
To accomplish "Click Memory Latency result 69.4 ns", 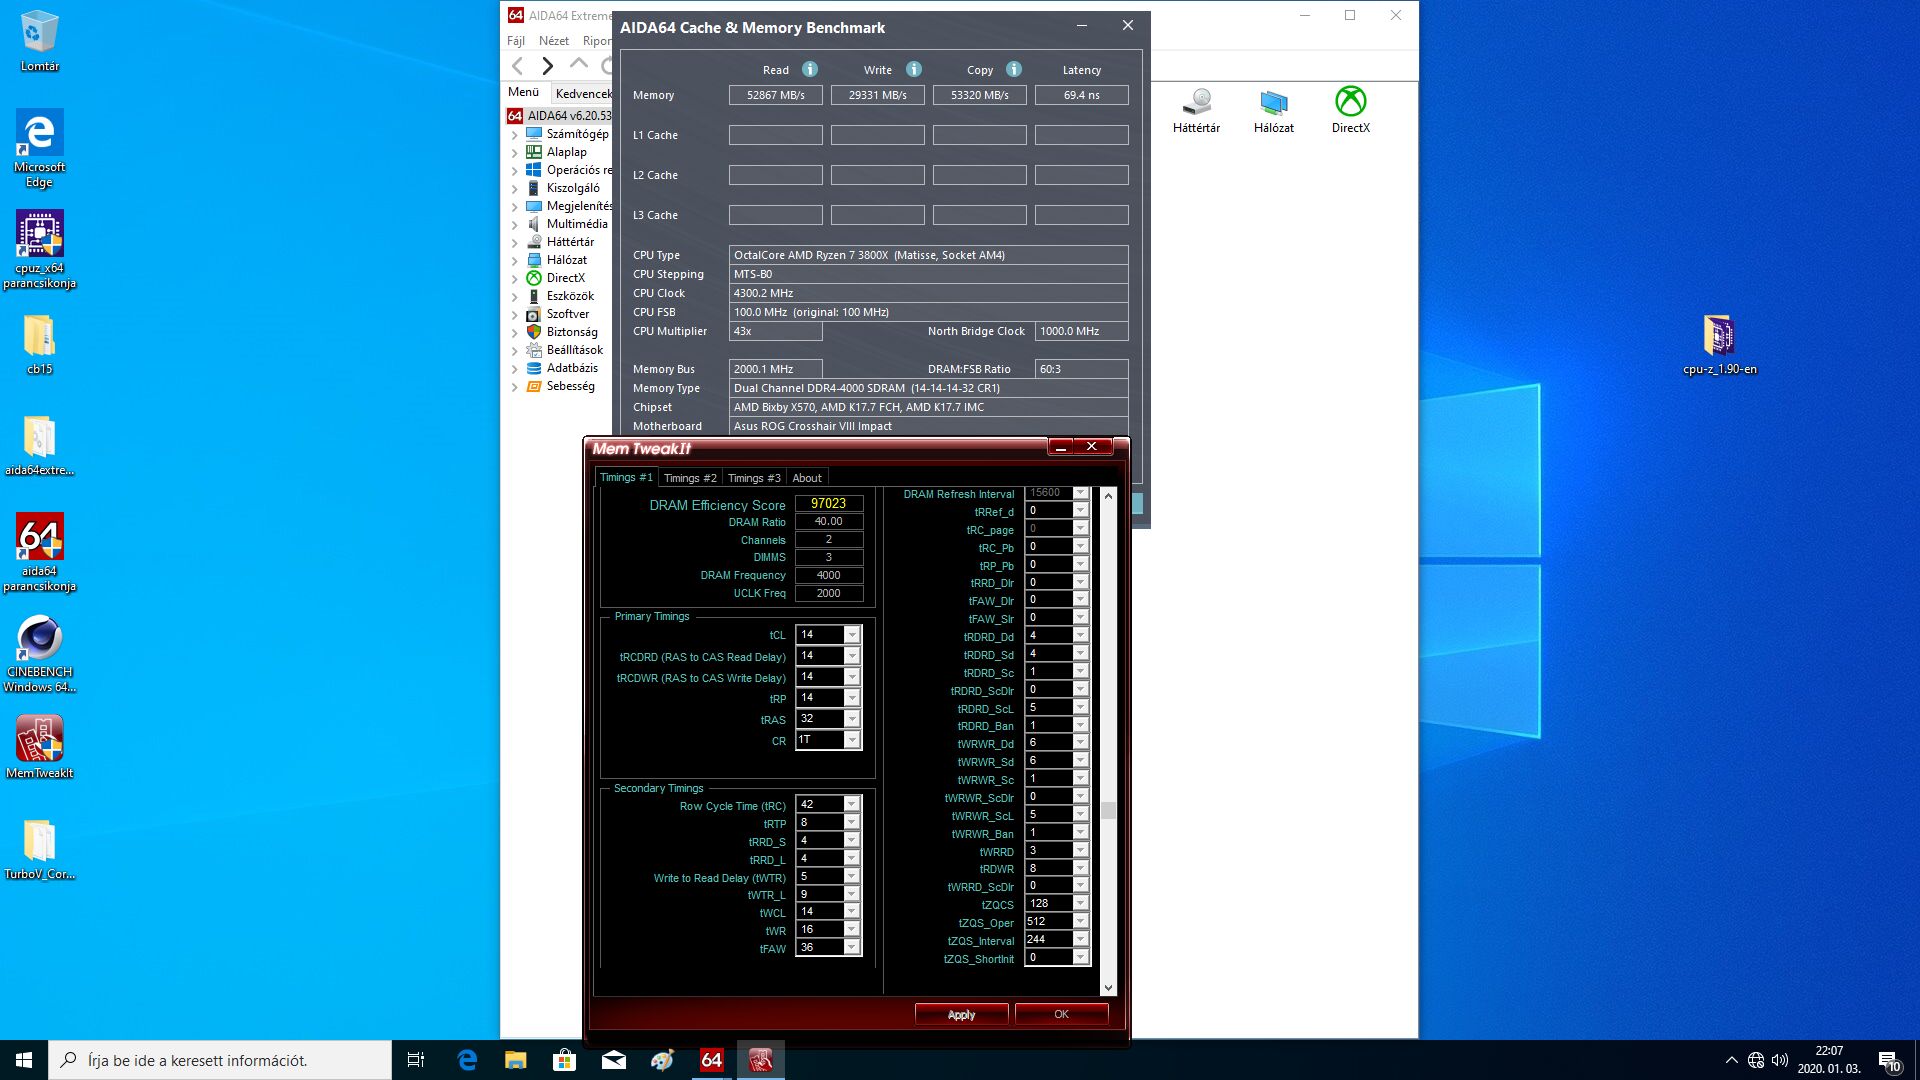I will click(x=1082, y=95).
